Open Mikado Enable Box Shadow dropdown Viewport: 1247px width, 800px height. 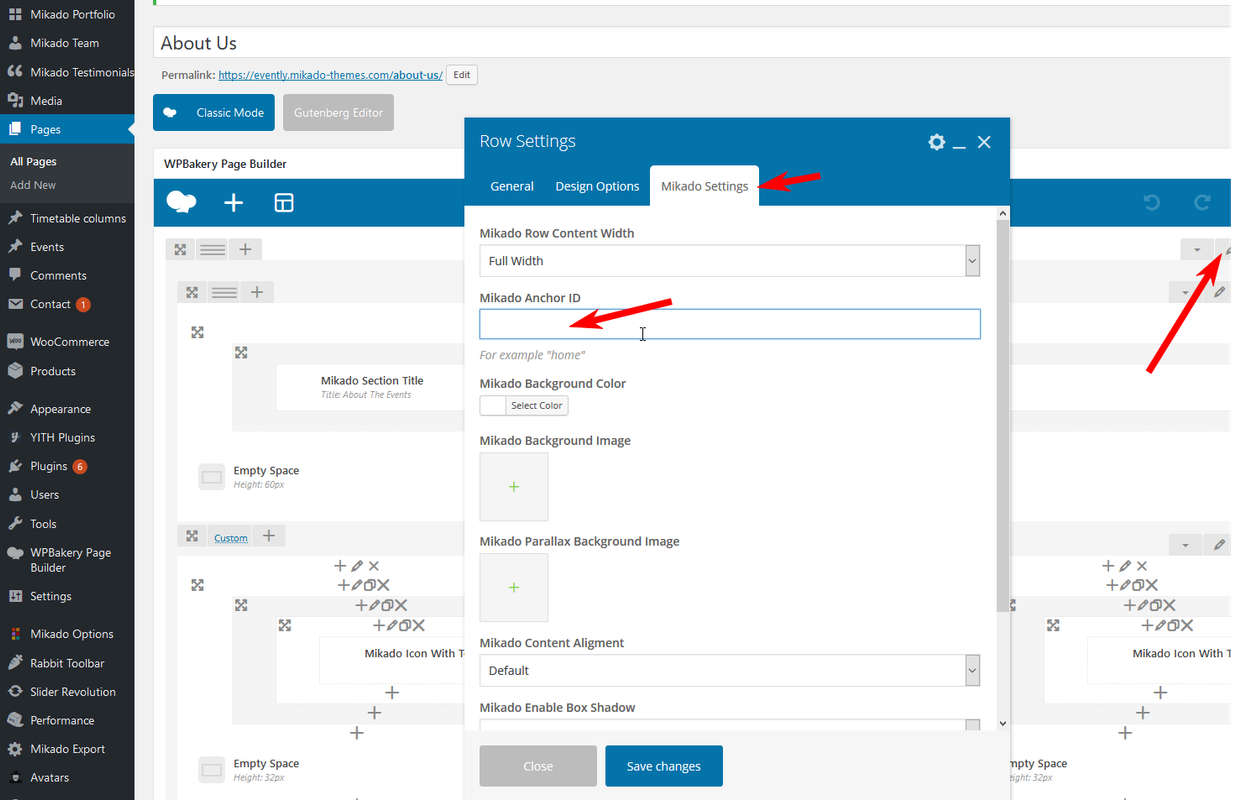729,726
